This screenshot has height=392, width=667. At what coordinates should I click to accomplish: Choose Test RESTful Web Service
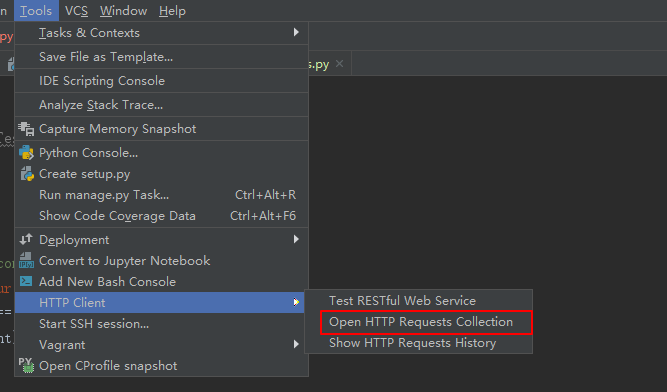pyautogui.click(x=419, y=301)
